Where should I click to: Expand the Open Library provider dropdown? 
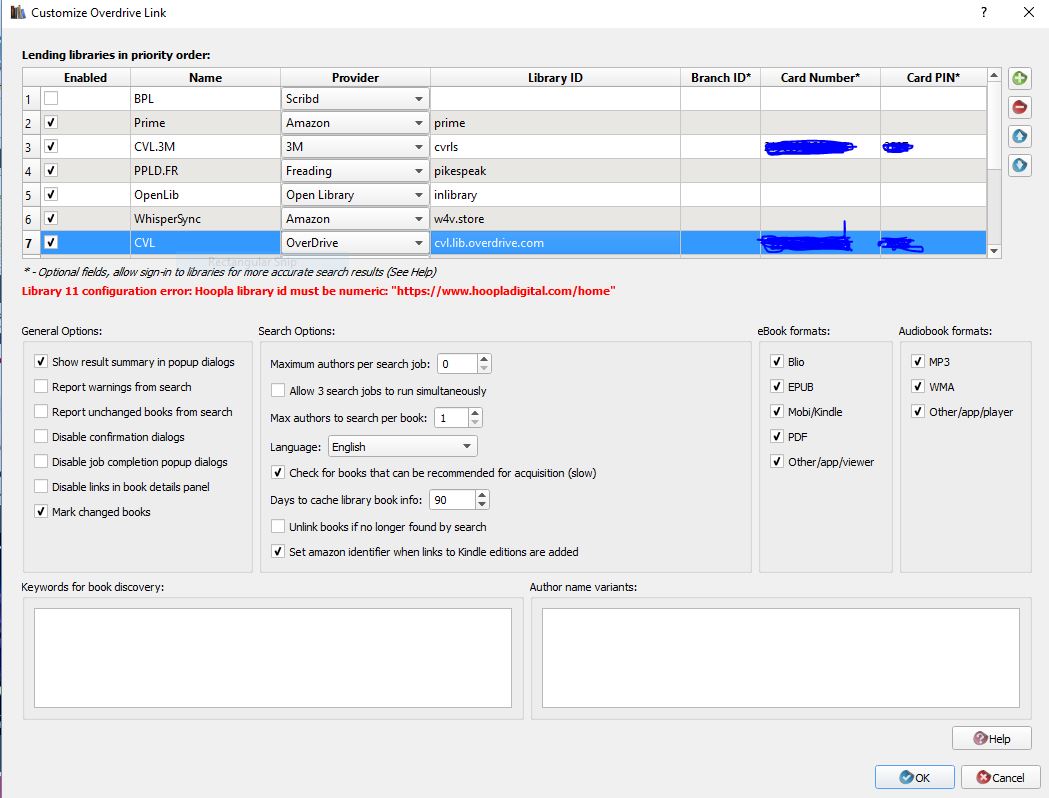tap(355, 195)
